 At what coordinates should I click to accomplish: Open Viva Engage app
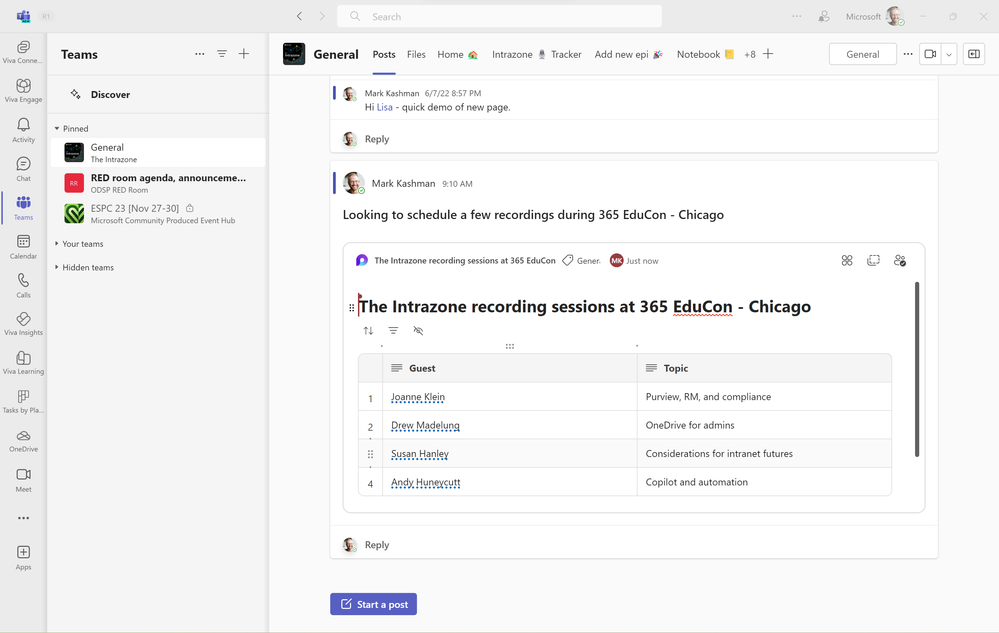point(23,90)
